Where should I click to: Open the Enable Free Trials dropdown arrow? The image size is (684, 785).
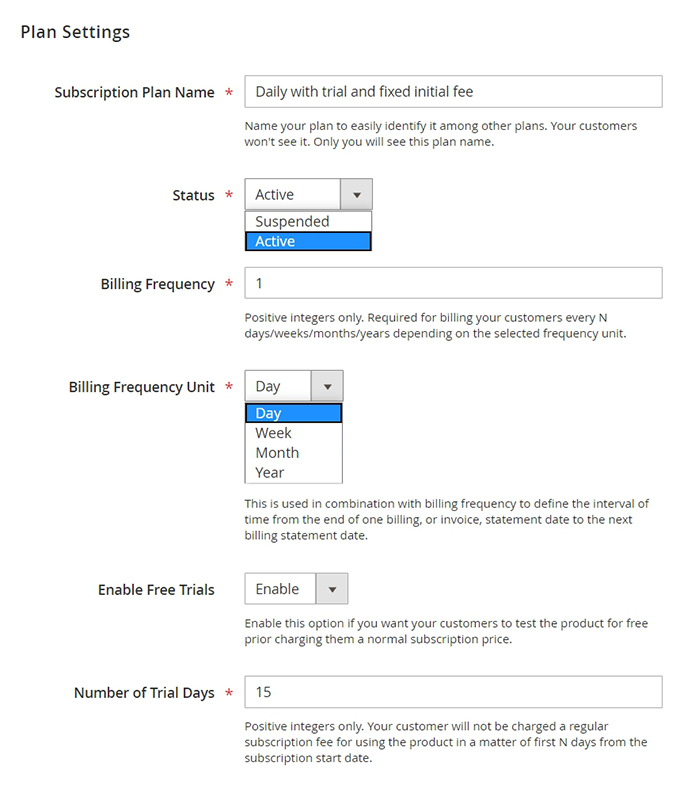(332, 589)
